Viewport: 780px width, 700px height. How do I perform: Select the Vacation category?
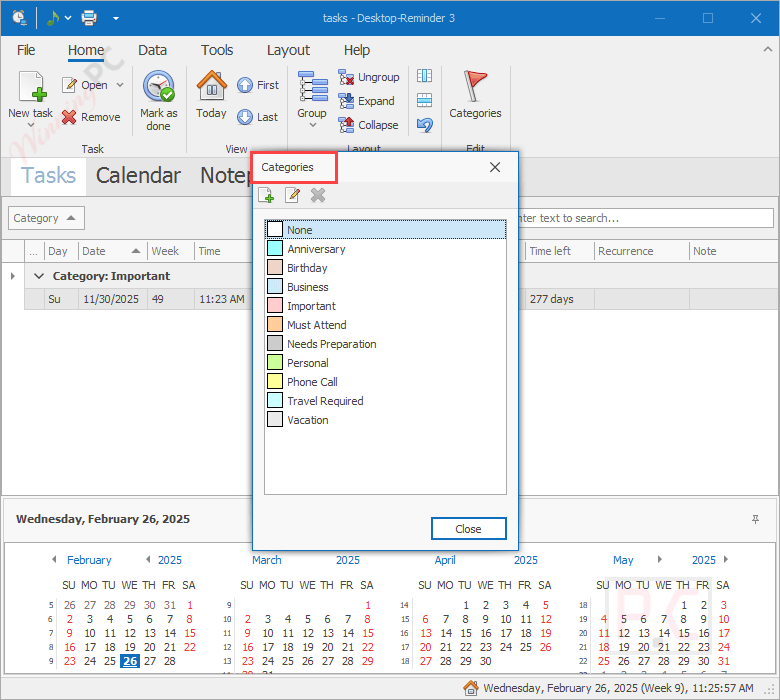click(386, 420)
